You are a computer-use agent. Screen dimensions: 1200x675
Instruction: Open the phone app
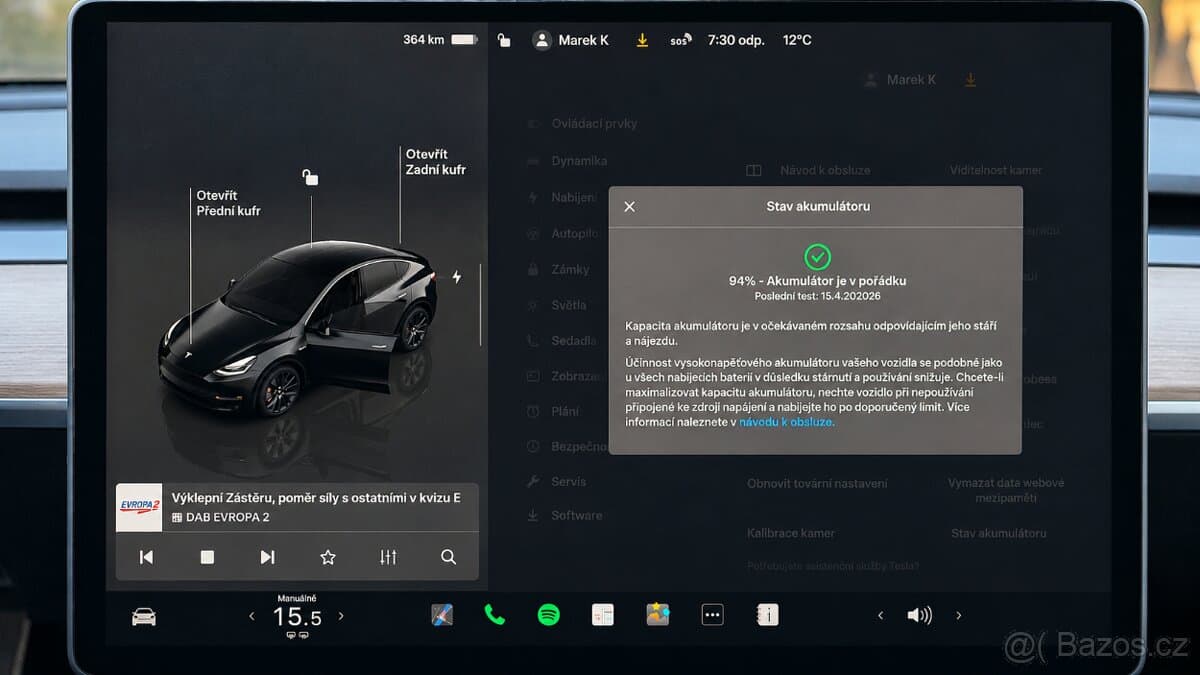[x=495, y=615]
